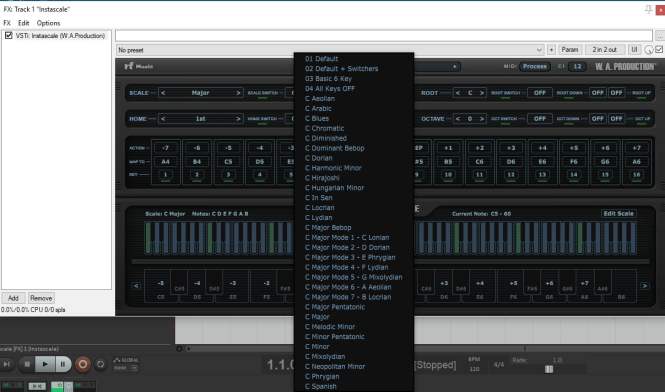Image resolution: width=665 pixels, height=392 pixels.
Task: Click the FX comment input field at top
Action: [x=384, y=36]
